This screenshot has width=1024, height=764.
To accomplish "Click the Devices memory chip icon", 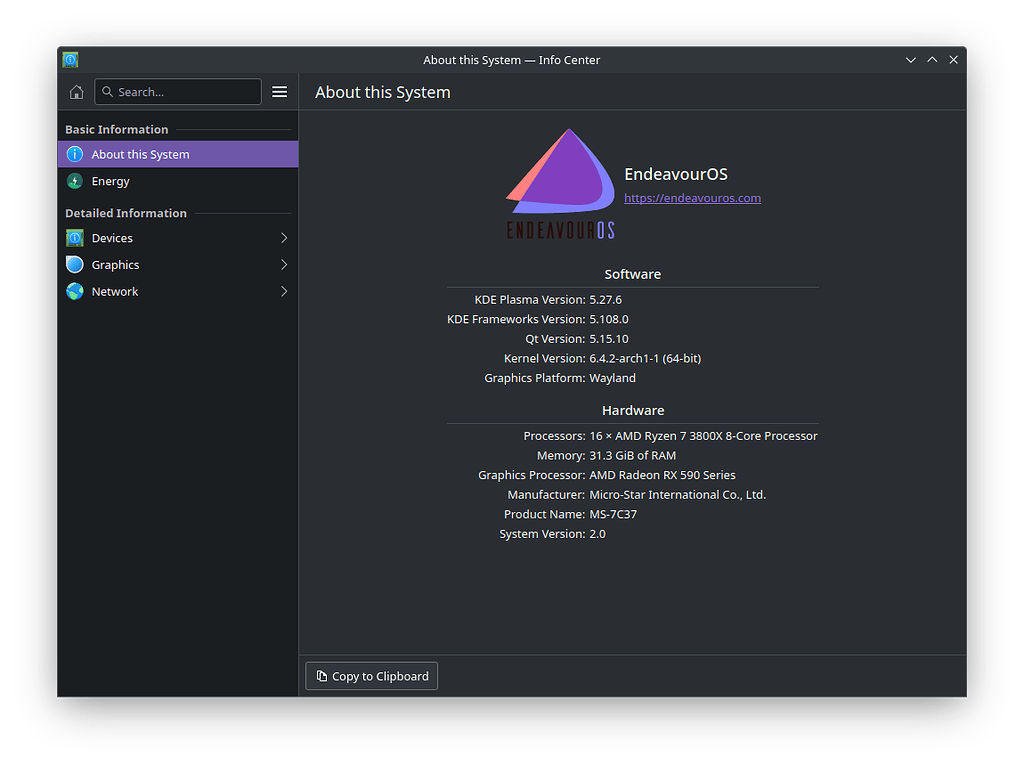I will pos(77,238).
